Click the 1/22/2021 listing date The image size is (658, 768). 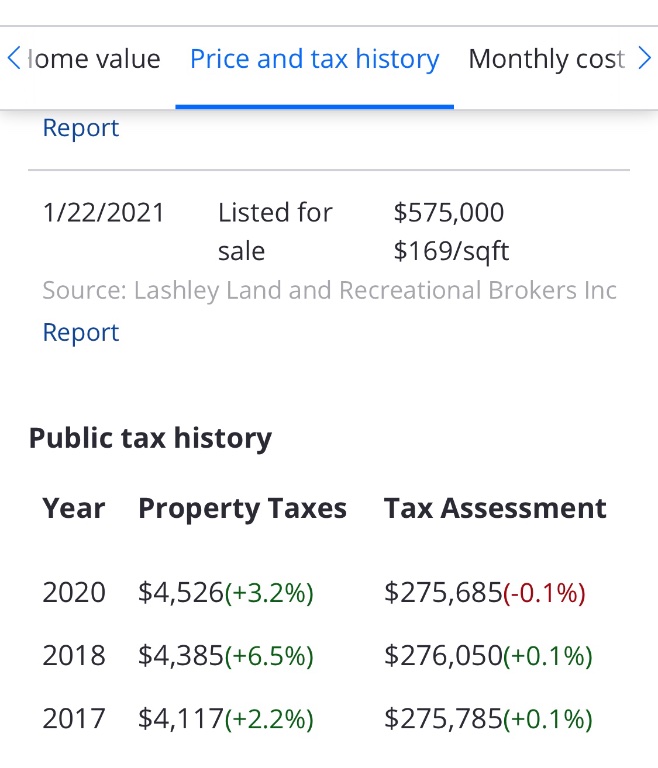click(103, 212)
